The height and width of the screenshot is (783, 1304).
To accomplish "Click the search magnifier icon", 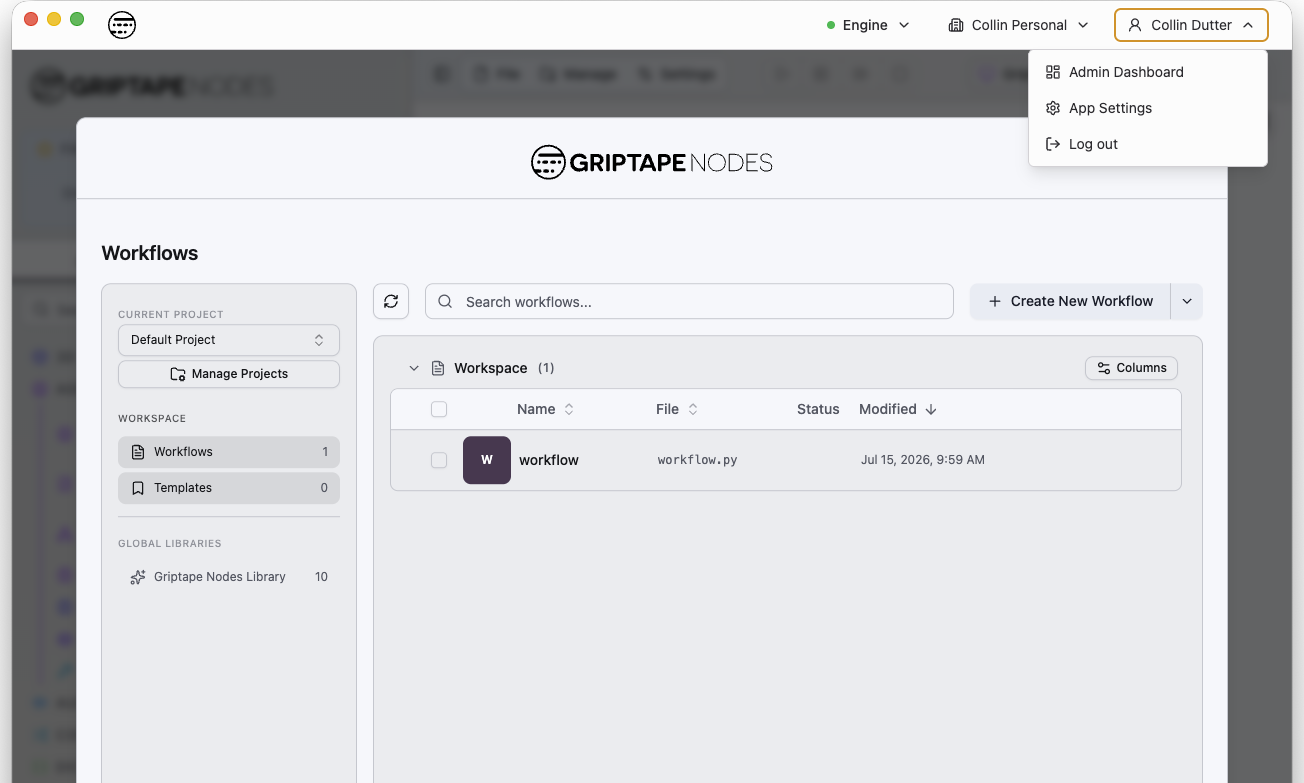I will click(445, 302).
